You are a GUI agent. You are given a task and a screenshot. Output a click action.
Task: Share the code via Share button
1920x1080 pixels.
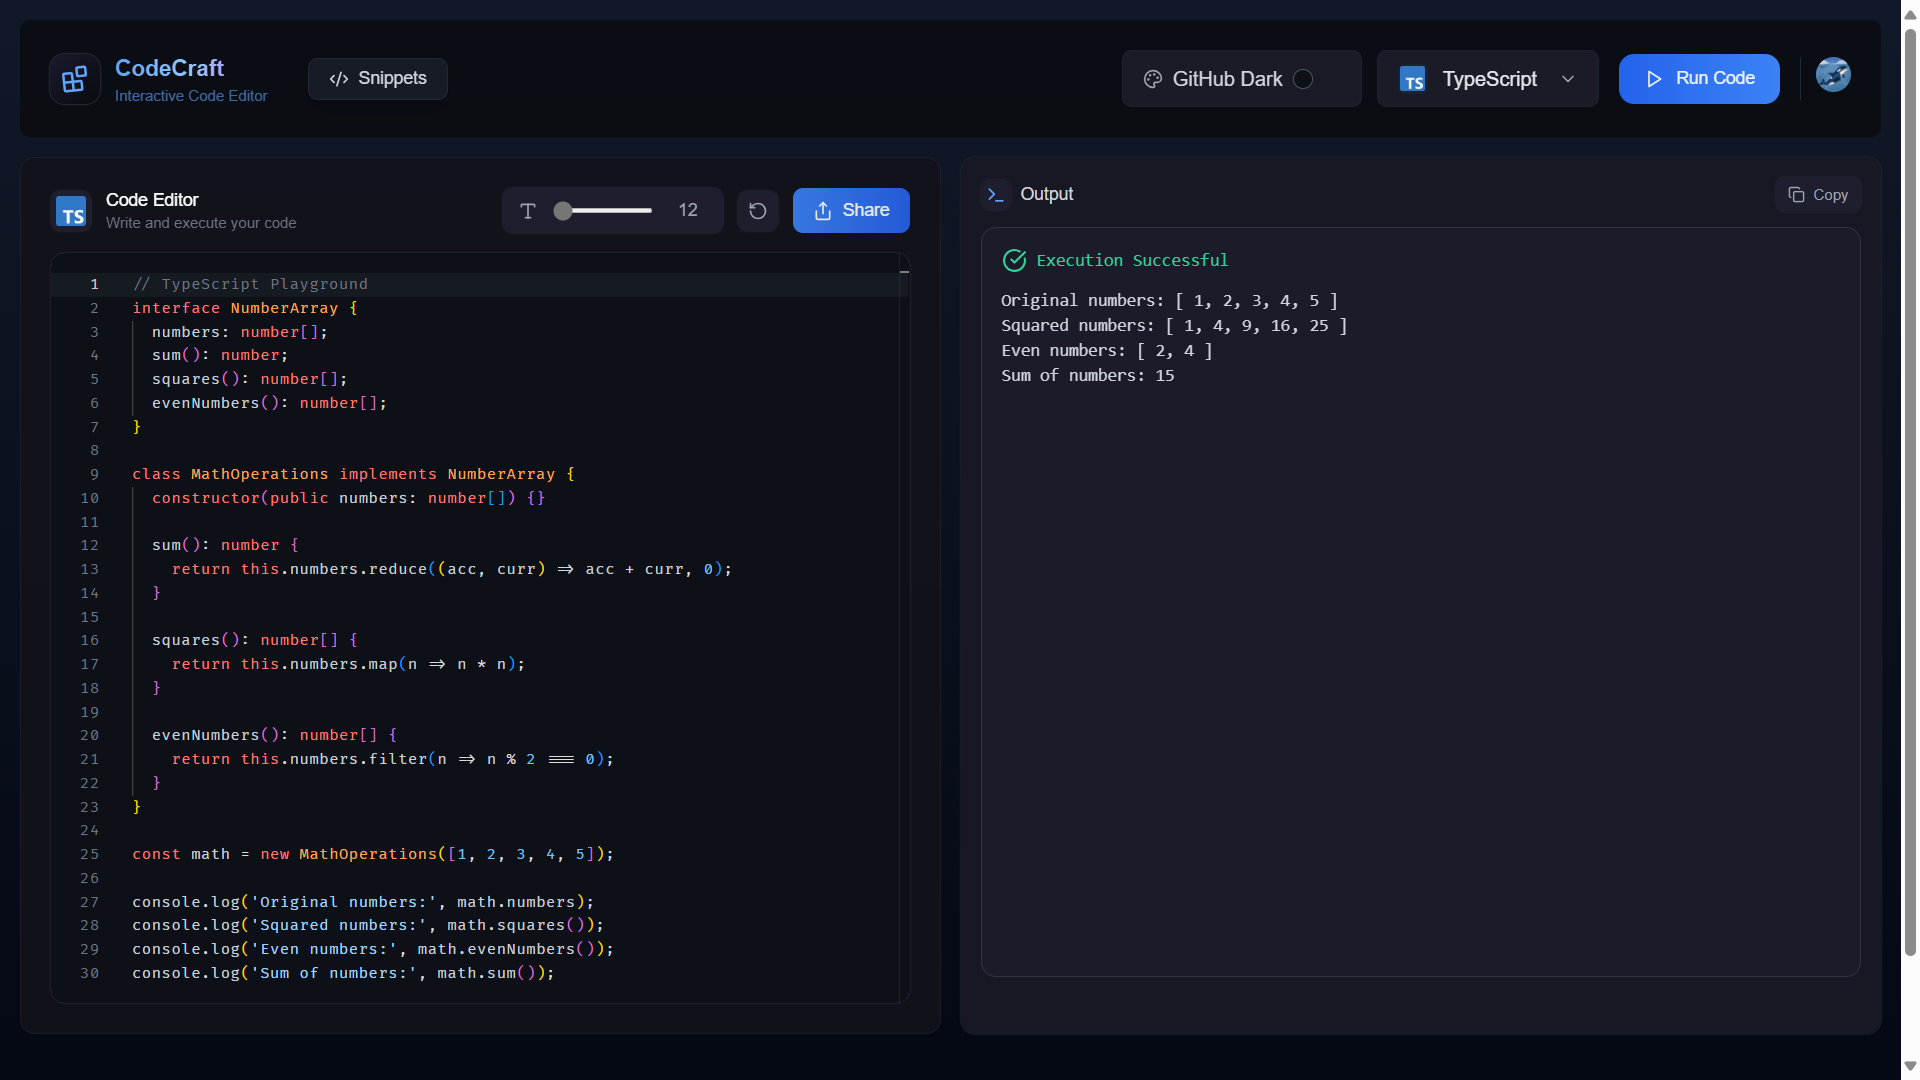point(850,211)
